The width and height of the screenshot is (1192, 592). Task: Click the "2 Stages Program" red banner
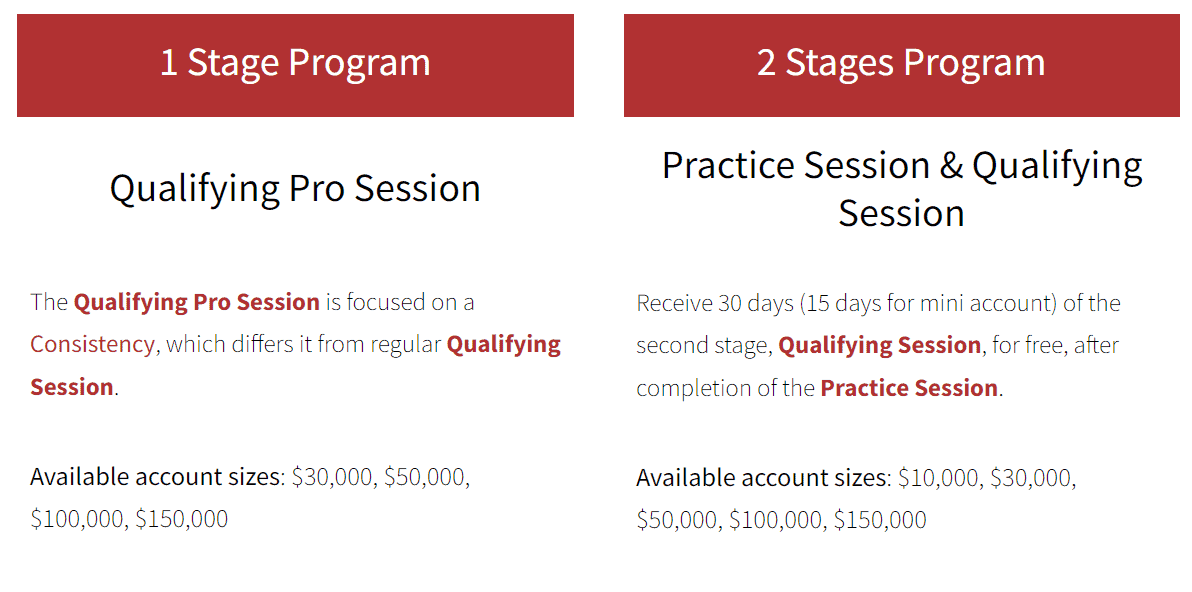click(901, 64)
